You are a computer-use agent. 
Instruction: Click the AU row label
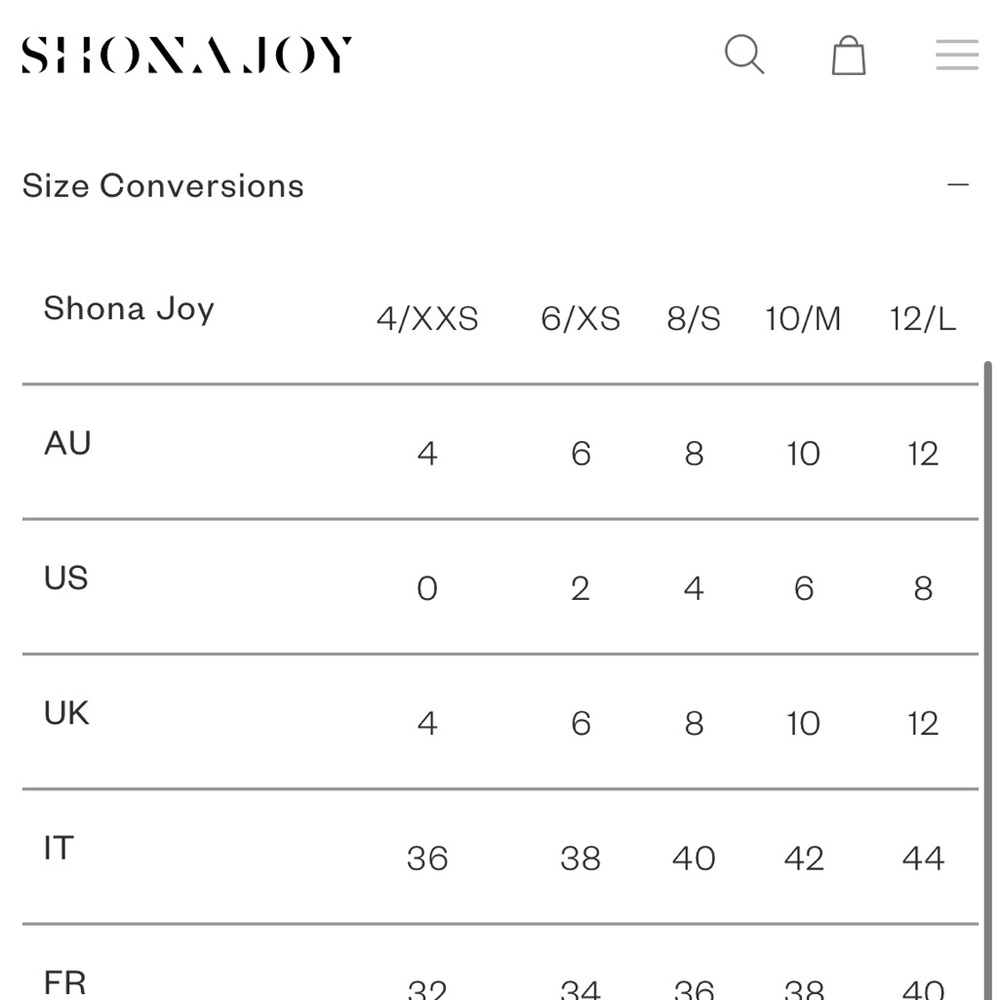(68, 443)
